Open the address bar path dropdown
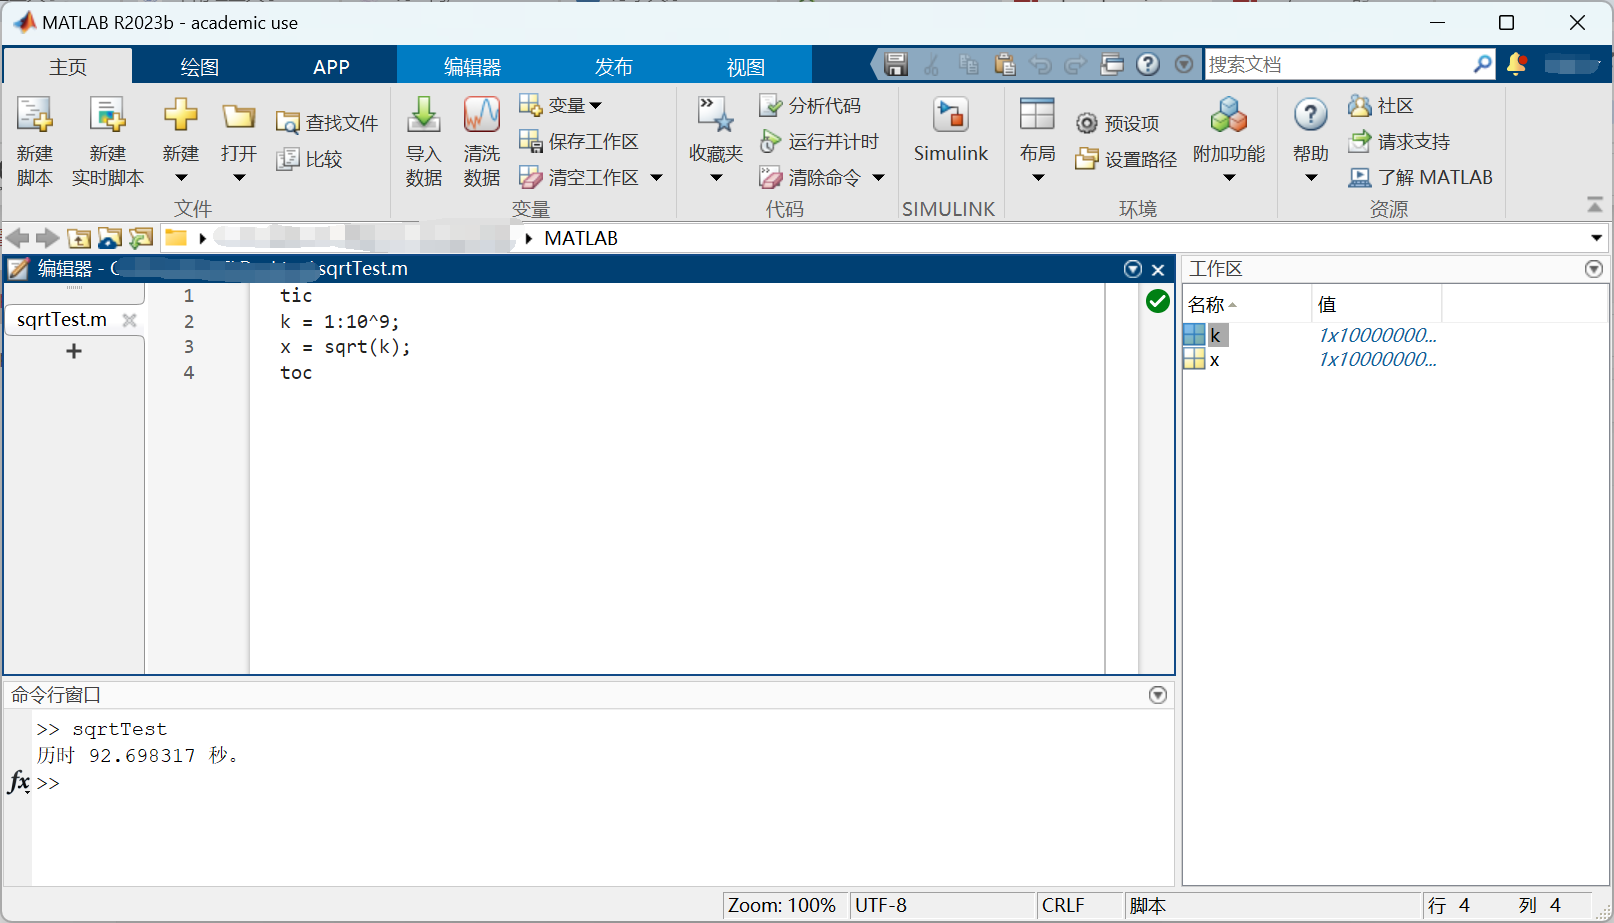 pyautogui.click(x=1596, y=238)
